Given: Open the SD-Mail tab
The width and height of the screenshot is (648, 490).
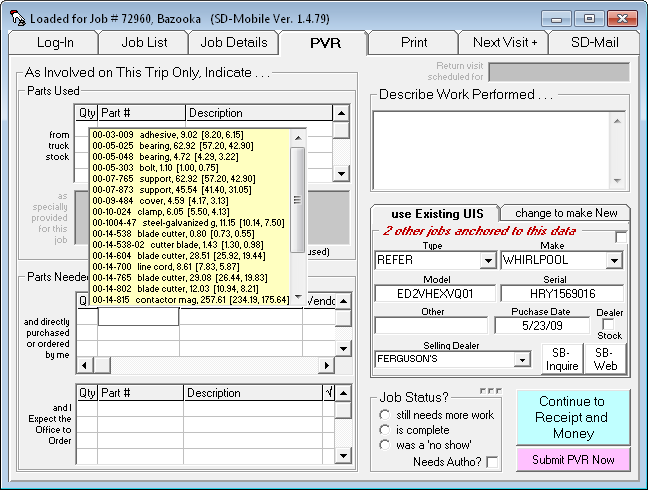Looking at the screenshot, I should (x=595, y=42).
